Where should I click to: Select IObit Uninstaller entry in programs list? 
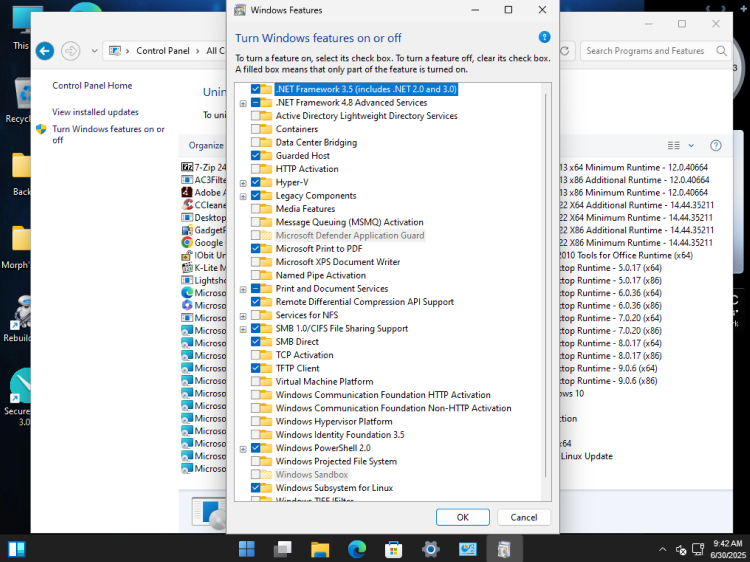pyautogui.click(x=204, y=255)
